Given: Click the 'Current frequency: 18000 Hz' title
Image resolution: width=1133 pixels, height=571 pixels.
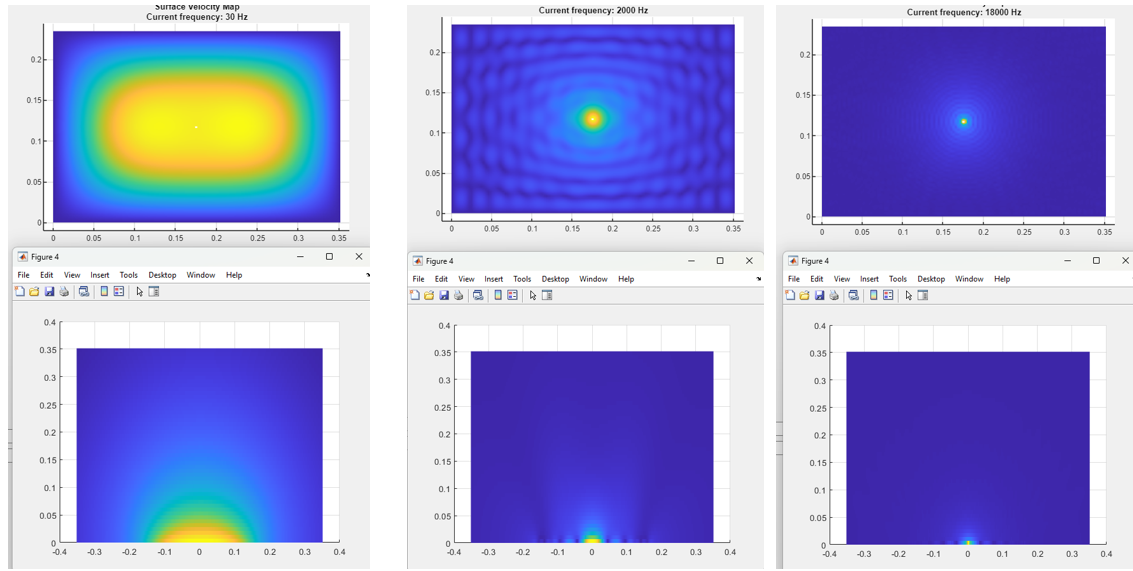Looking at the screenshot, I should [x=964, y=12].
